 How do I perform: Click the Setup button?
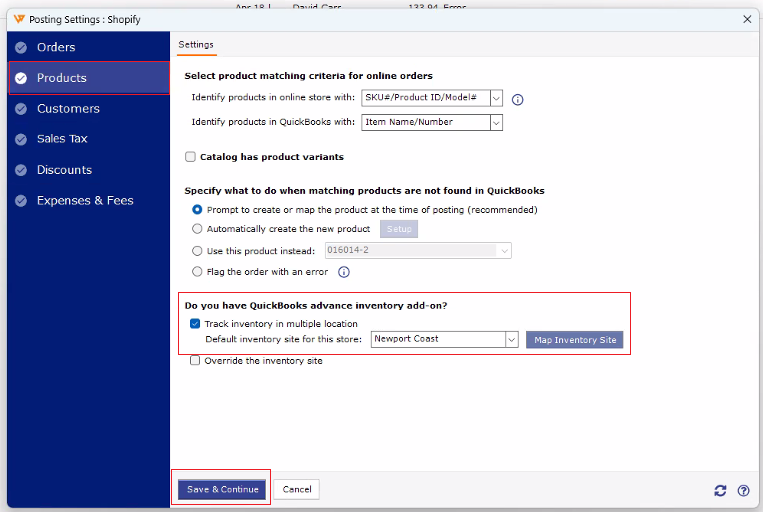coord(399,229)
